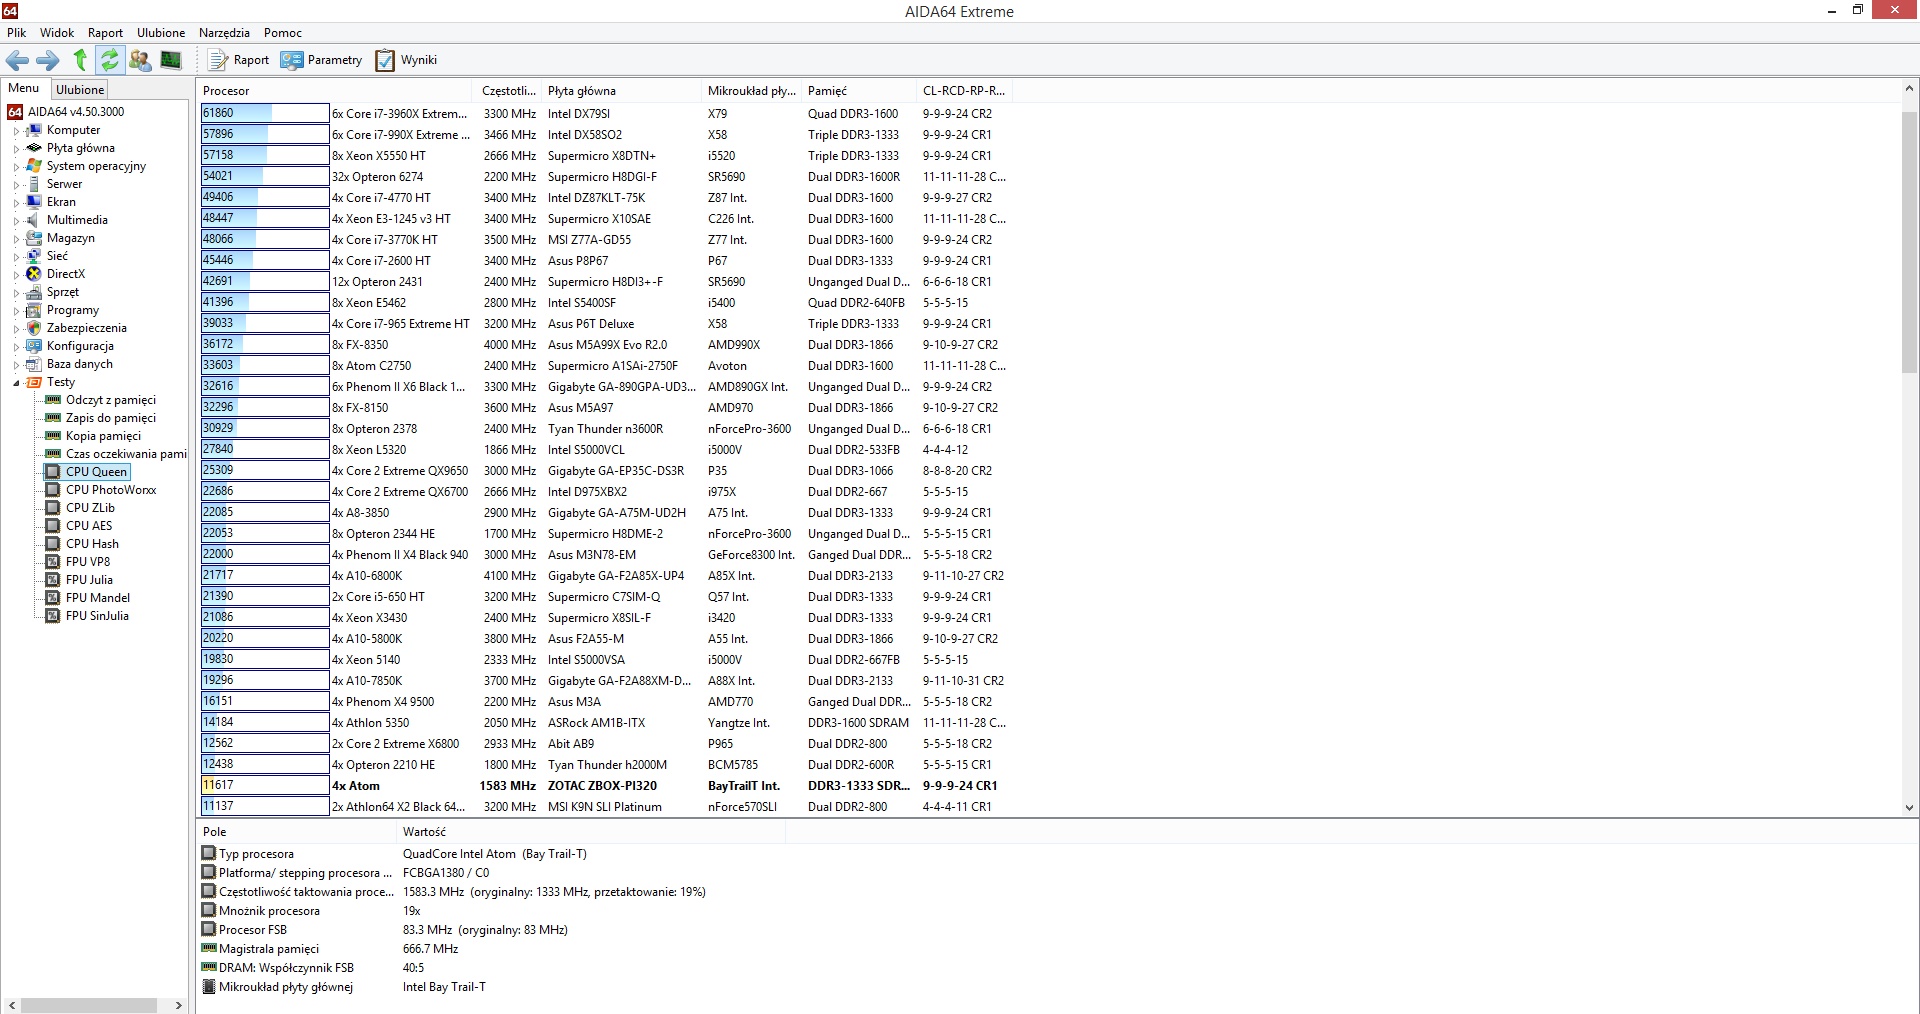Click the Baza danych icon
Screen dimensions: 1920x1014
pyautogui.click(x=34, y=364)
